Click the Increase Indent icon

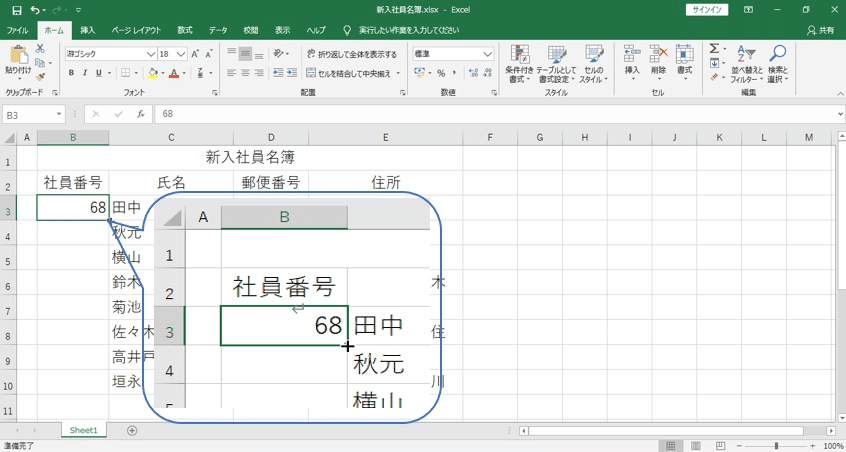292,73
